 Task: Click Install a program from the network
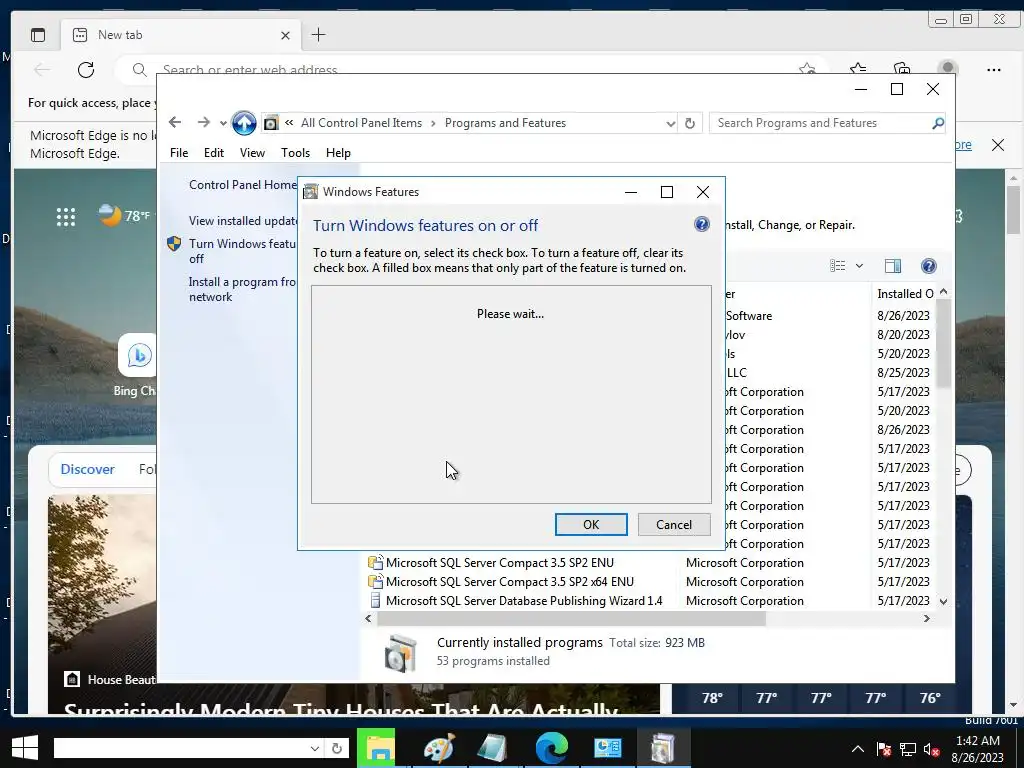(x=242, y=289)
